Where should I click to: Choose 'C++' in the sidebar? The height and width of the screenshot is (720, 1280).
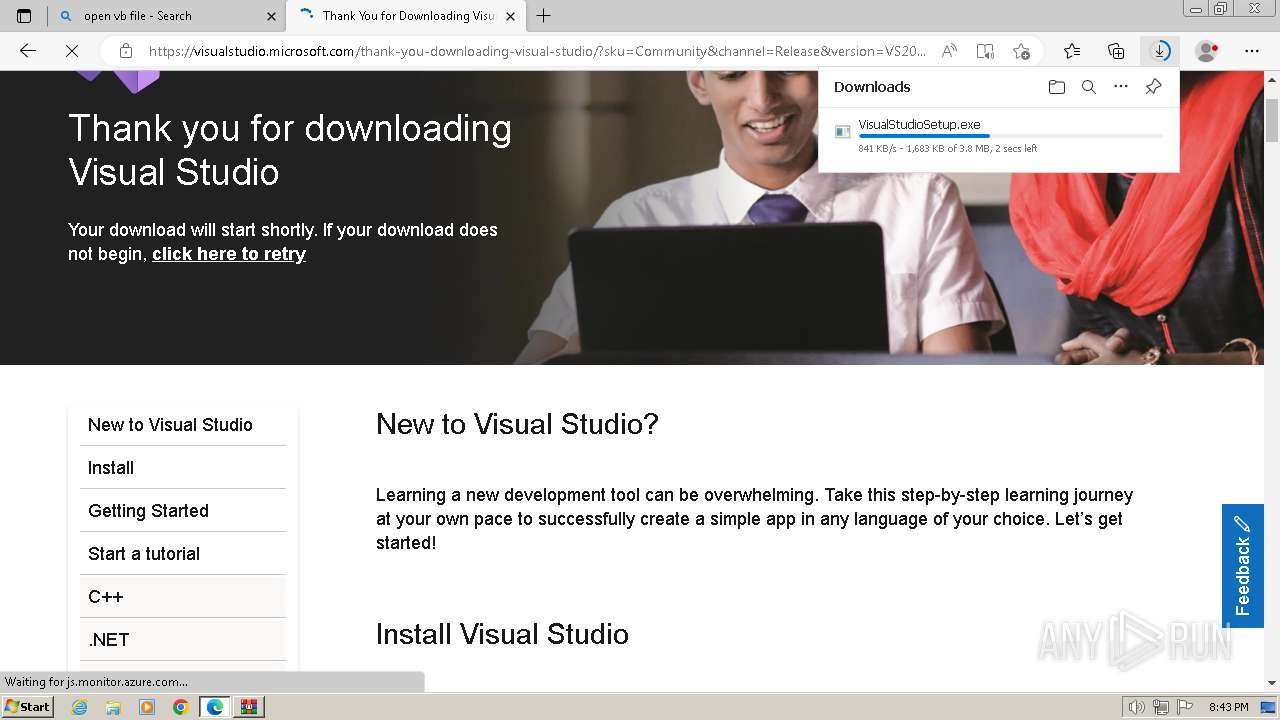point(183,597)
